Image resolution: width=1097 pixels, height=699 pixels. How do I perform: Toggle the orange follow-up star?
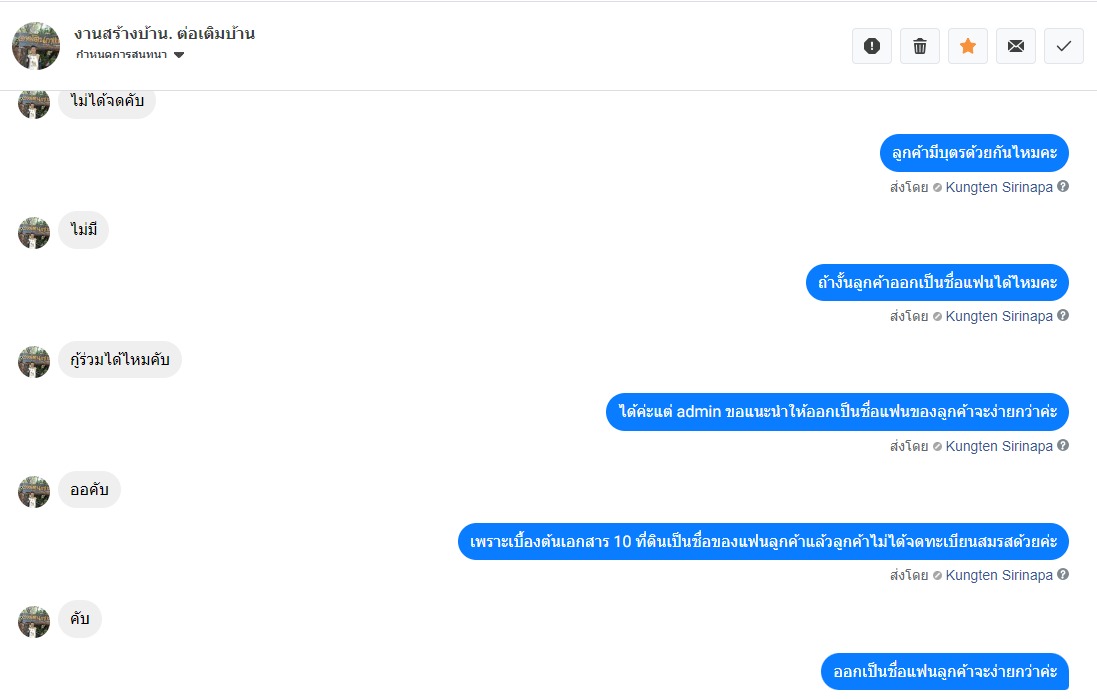[968, 46]
